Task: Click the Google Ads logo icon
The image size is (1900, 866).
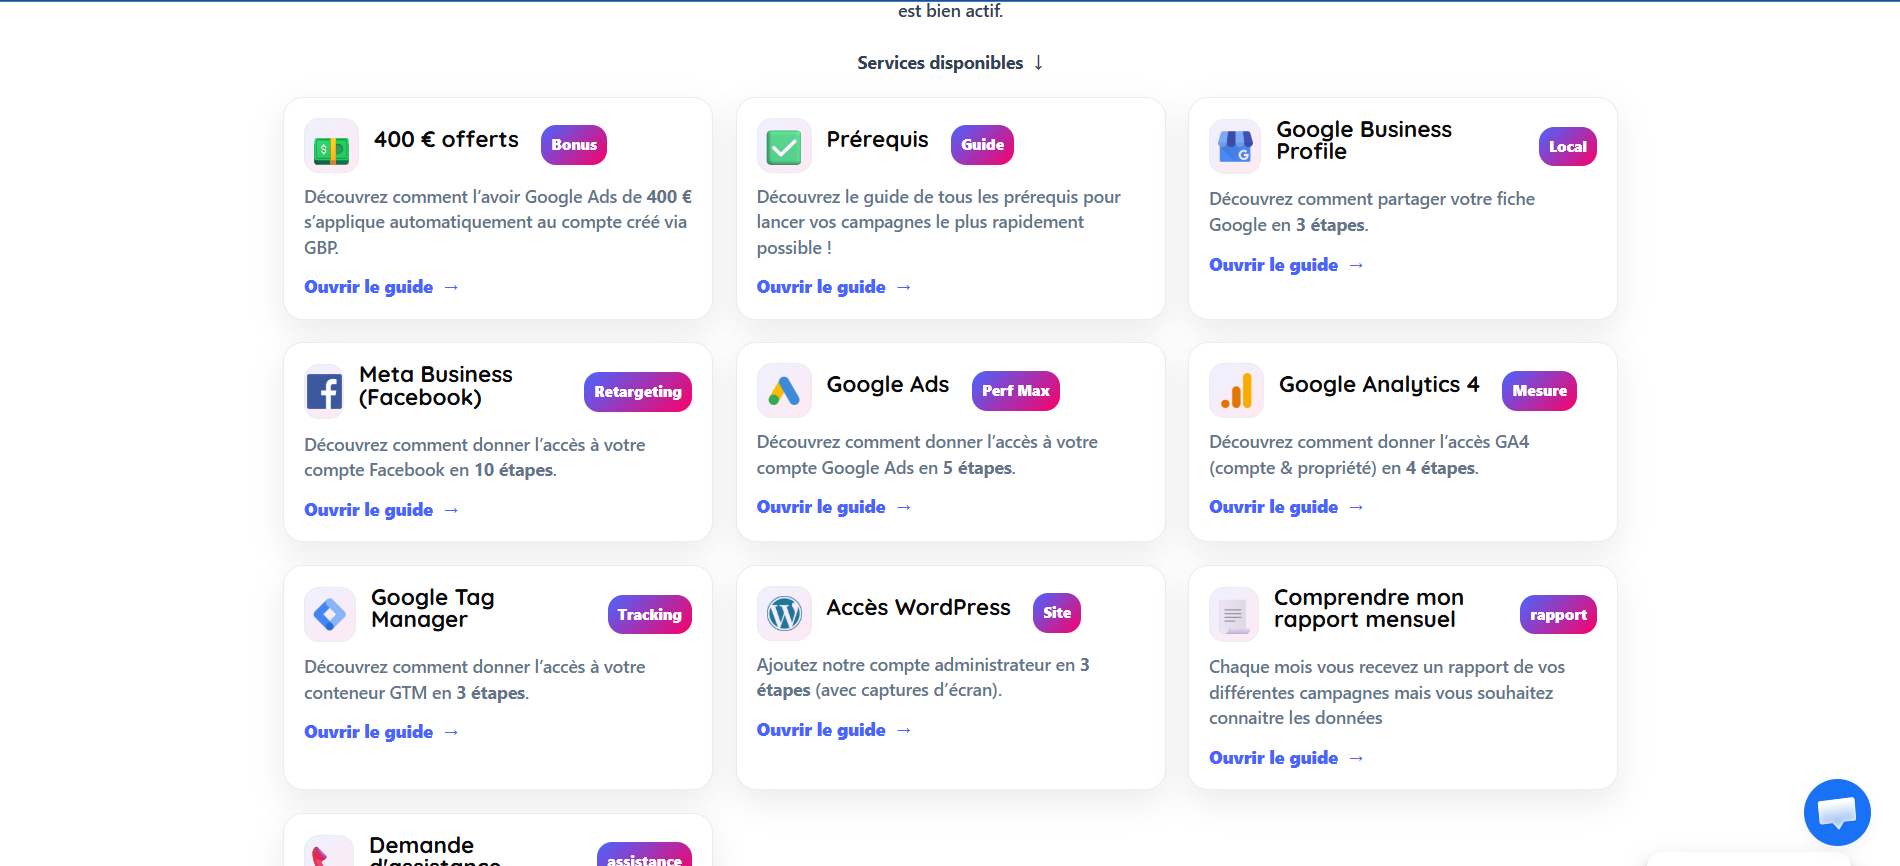Action: 783,390
